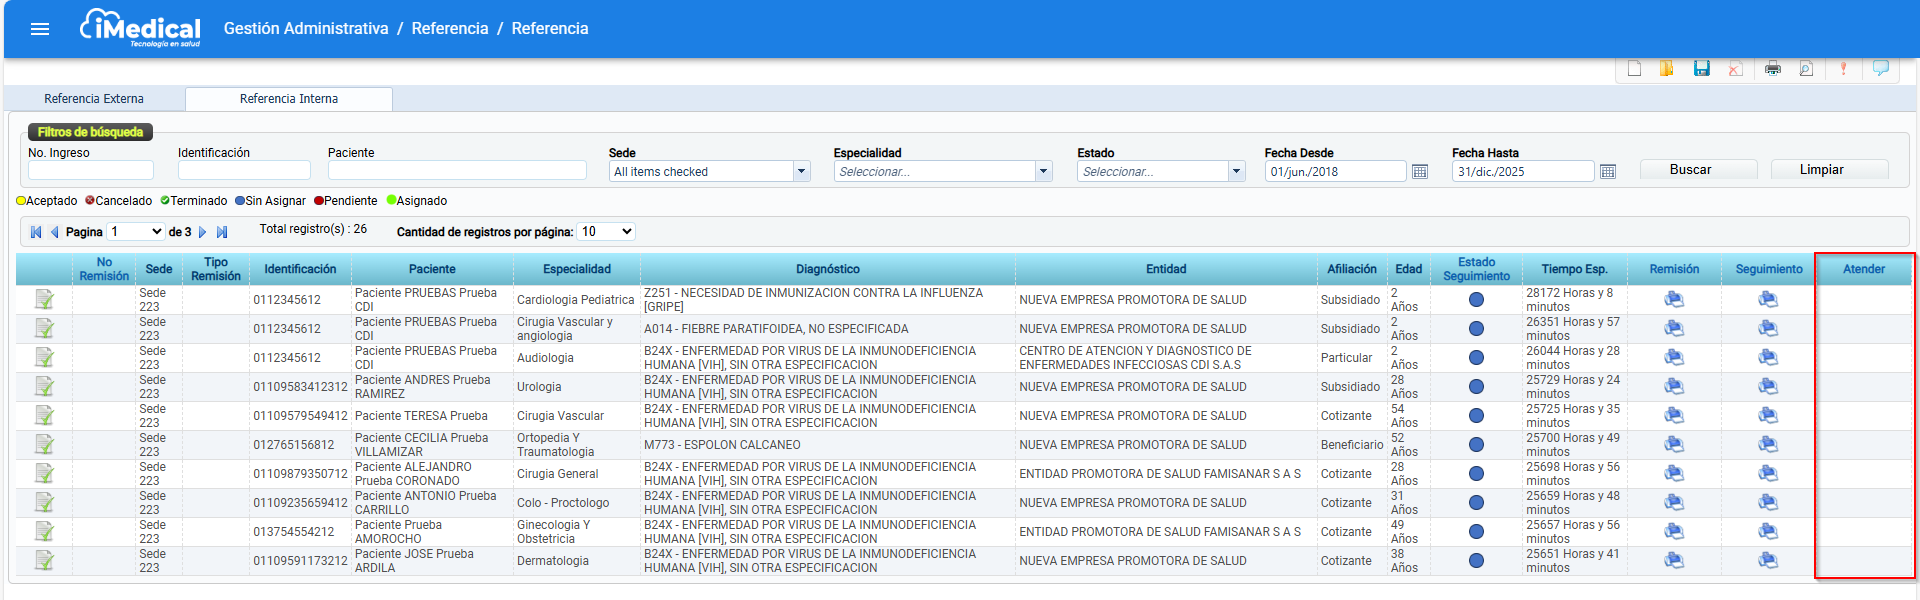This screenshot has width=1920, height=600.
Task: Select the Referencia Interna tab
Action: [x=289, y=98]
